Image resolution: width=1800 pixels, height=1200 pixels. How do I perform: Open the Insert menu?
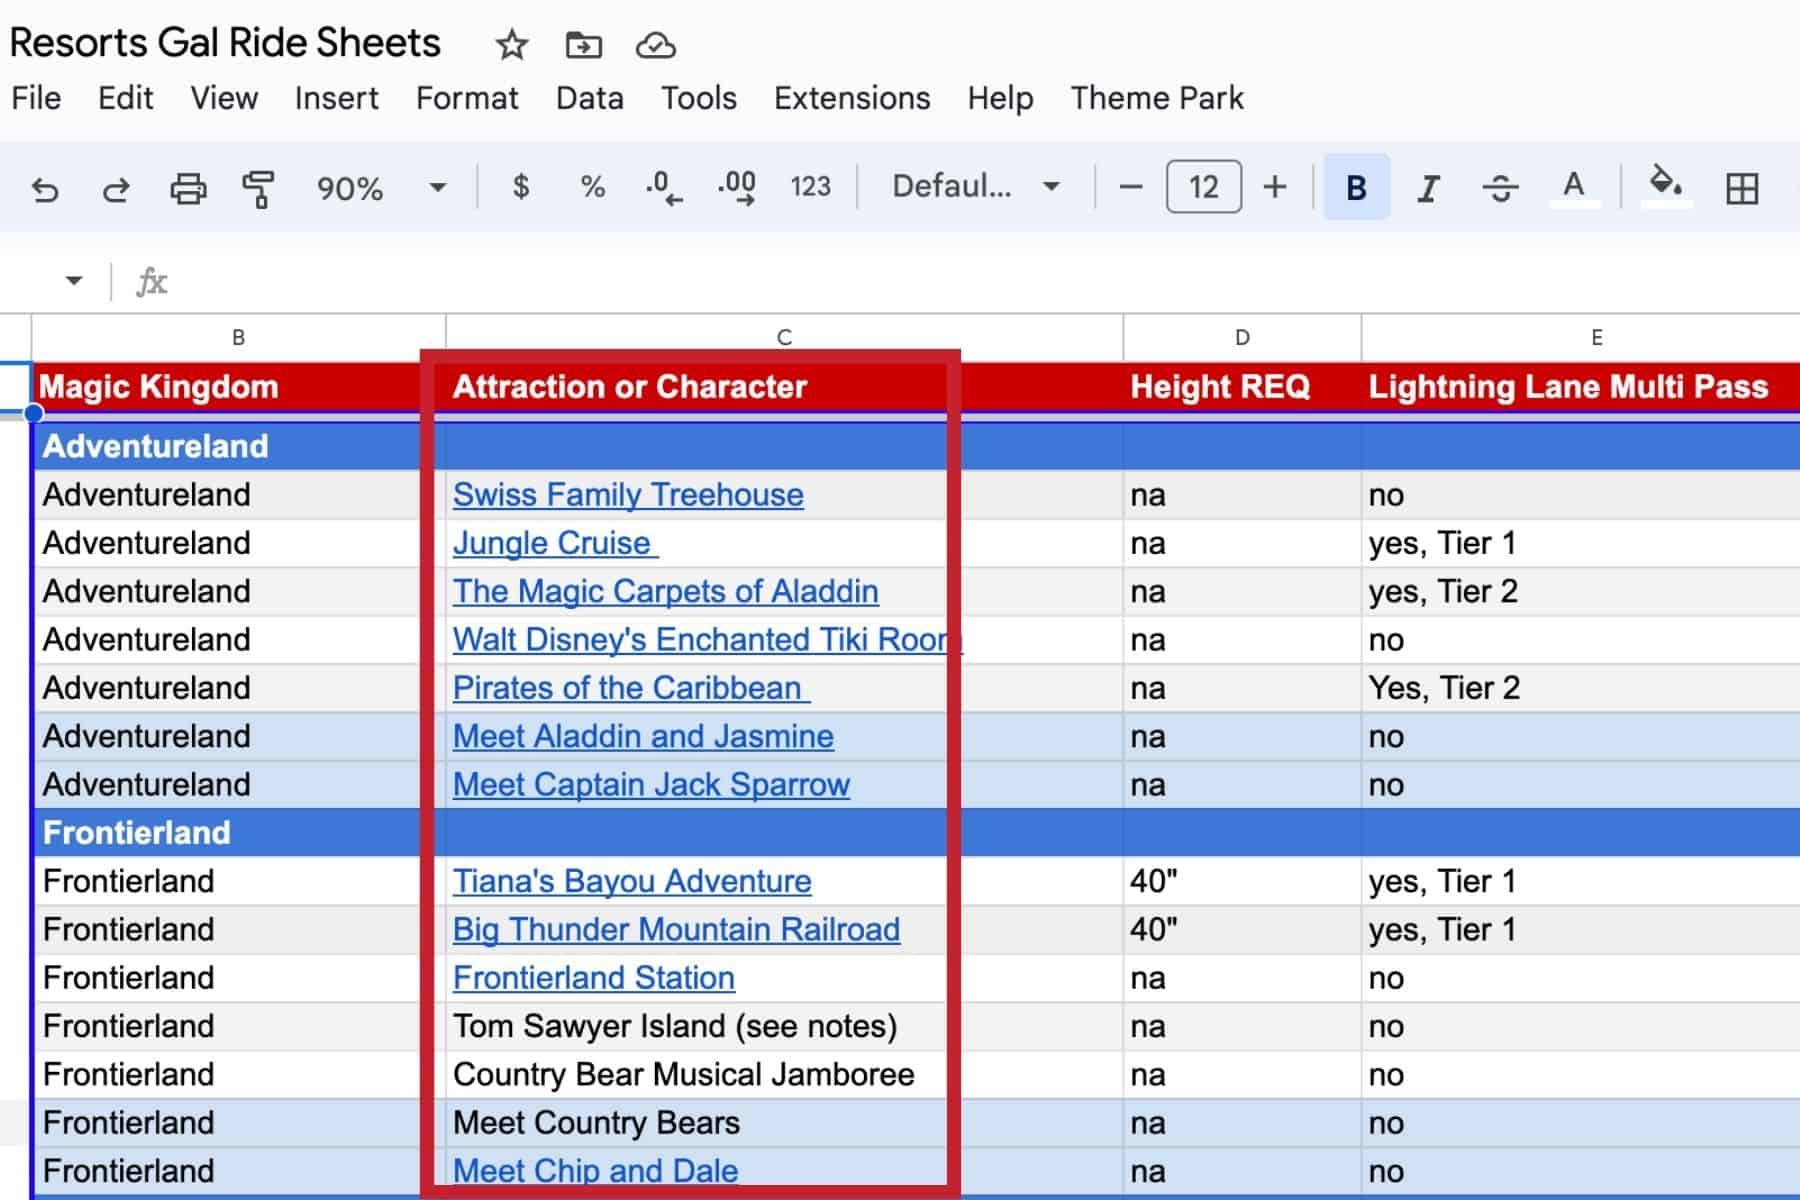coord(336,98)
